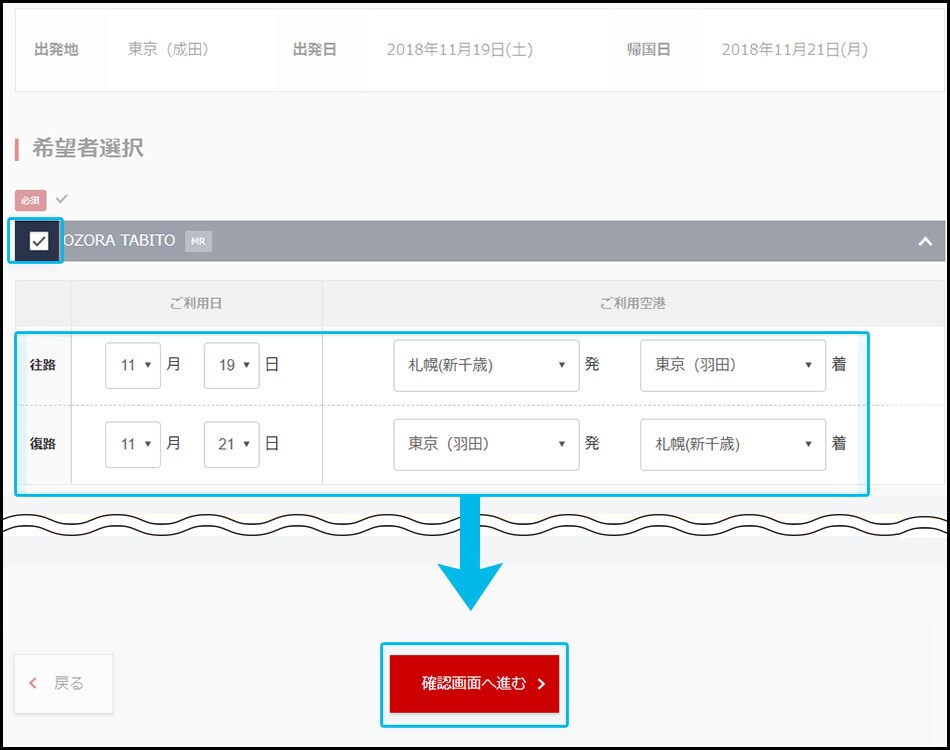Open 復路 arrival airport 札幌(新千歳) dropdown
The image size is (950, 750).
(x=732, y=444)
